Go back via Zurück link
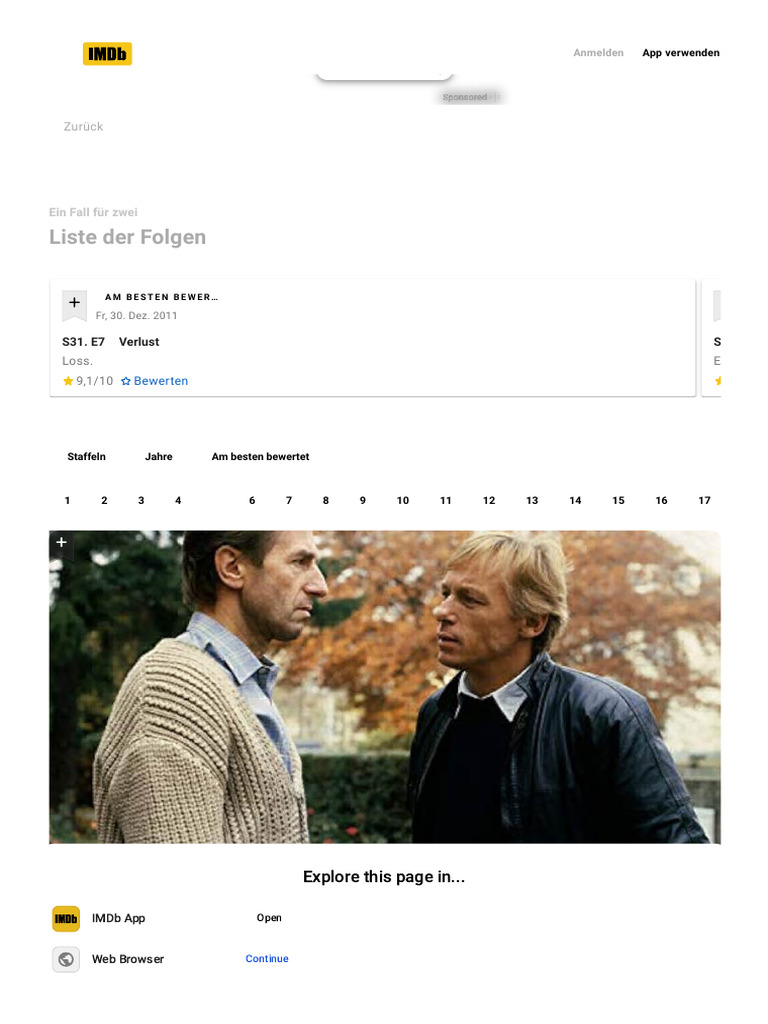 pyautogui.click(x=83, y=127)
